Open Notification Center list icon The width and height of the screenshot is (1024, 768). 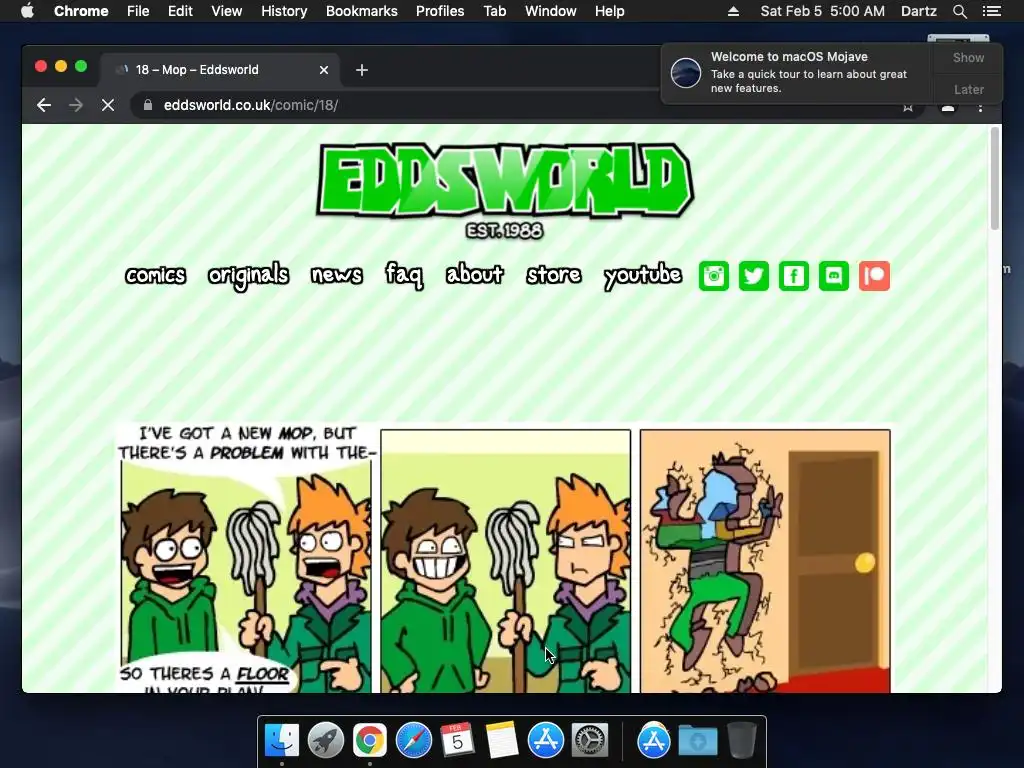[x=991, y=11]
